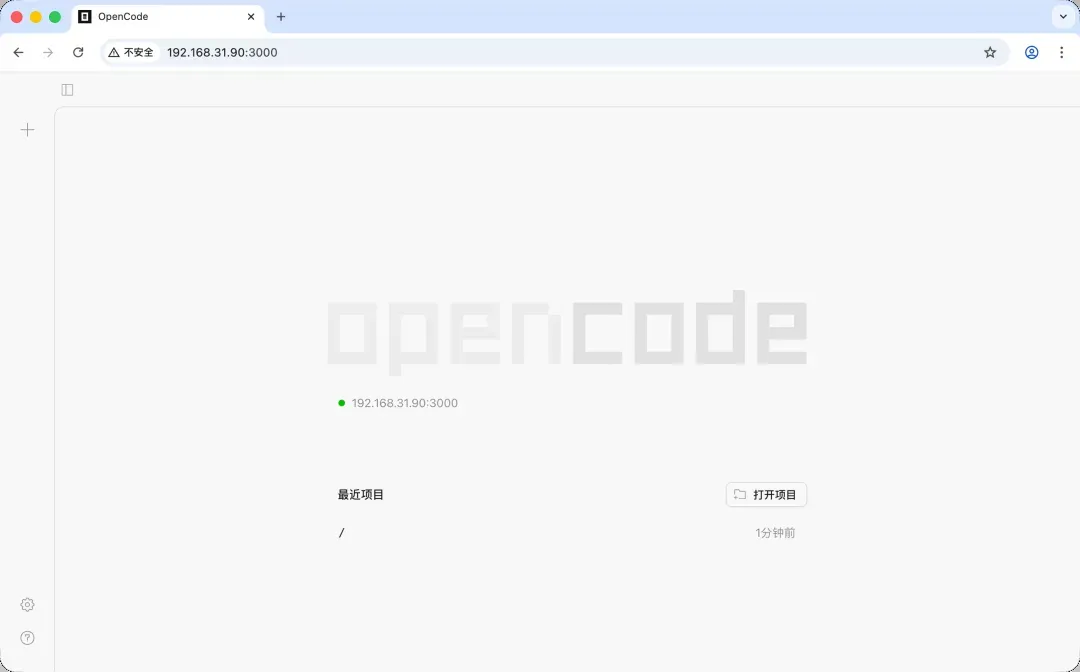Open a new browser tab
Viewport: 1080px width, 672px height.
[x=280, y=17]
